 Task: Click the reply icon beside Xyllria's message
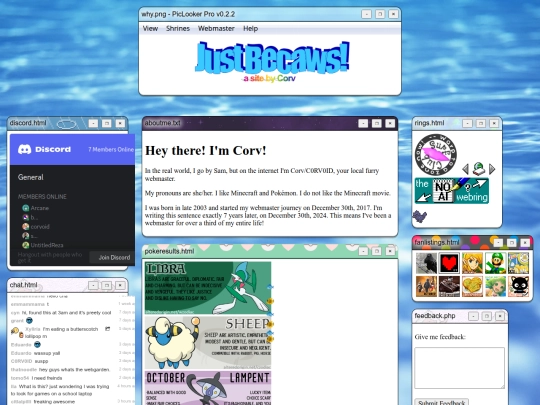point(107,329)
